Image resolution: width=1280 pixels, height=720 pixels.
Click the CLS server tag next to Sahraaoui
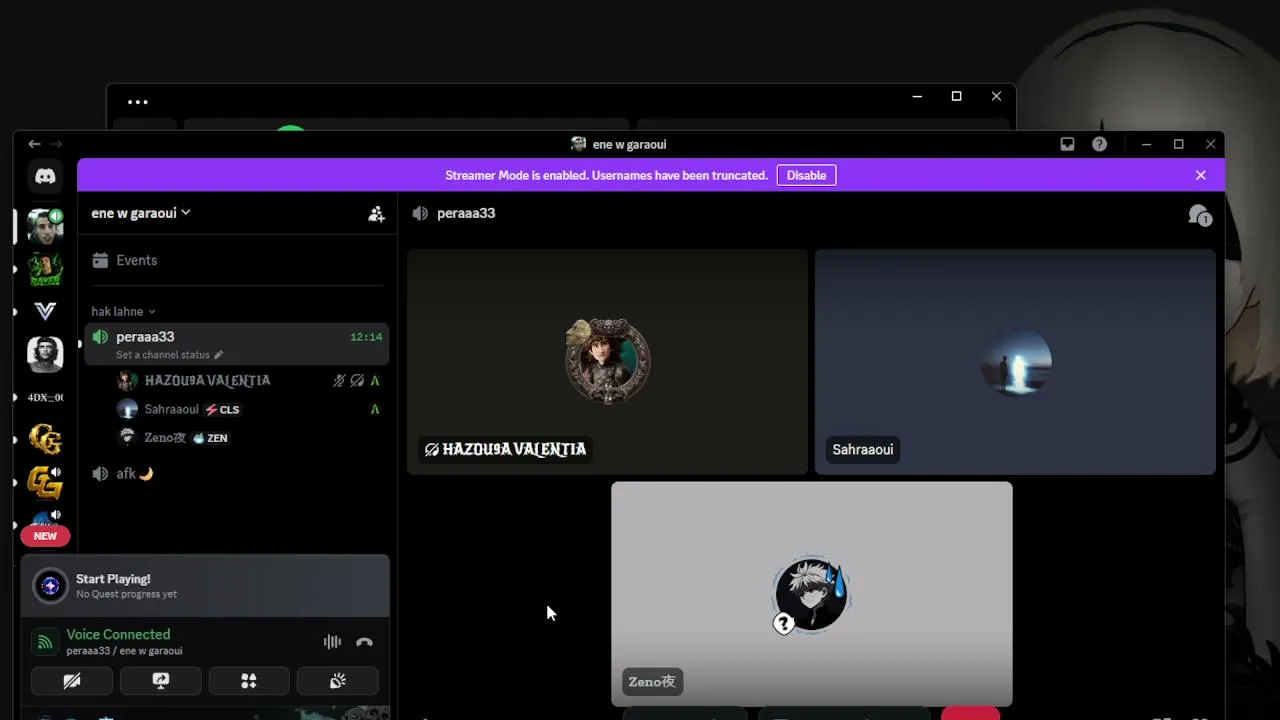click(x=223, y=410)
